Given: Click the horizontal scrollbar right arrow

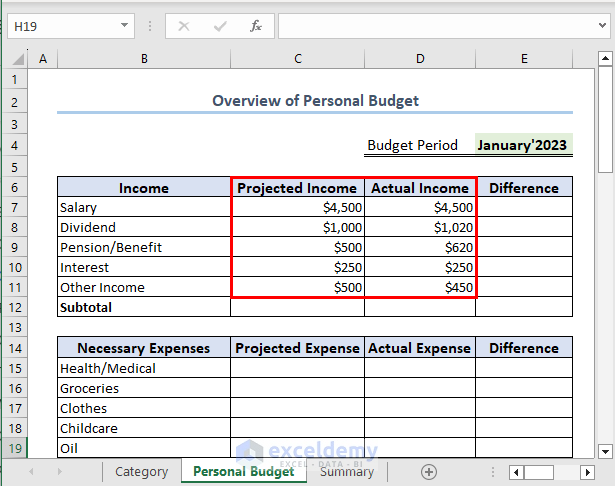Looking at the screenshot, I should [587, 472].
